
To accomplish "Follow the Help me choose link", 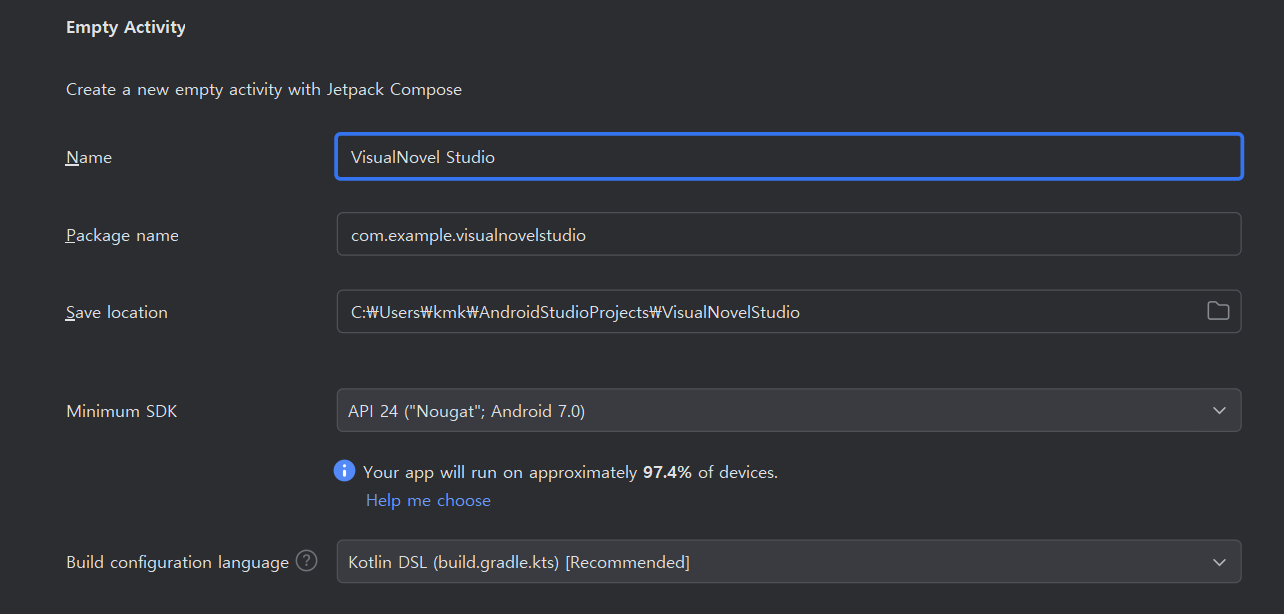I will coord(428,500).
